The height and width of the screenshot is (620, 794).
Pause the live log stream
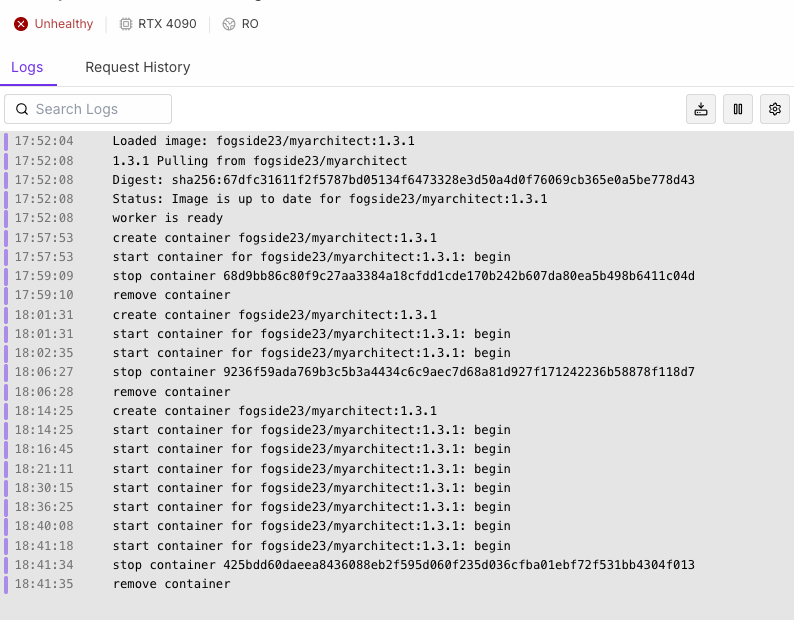(738, 109)
